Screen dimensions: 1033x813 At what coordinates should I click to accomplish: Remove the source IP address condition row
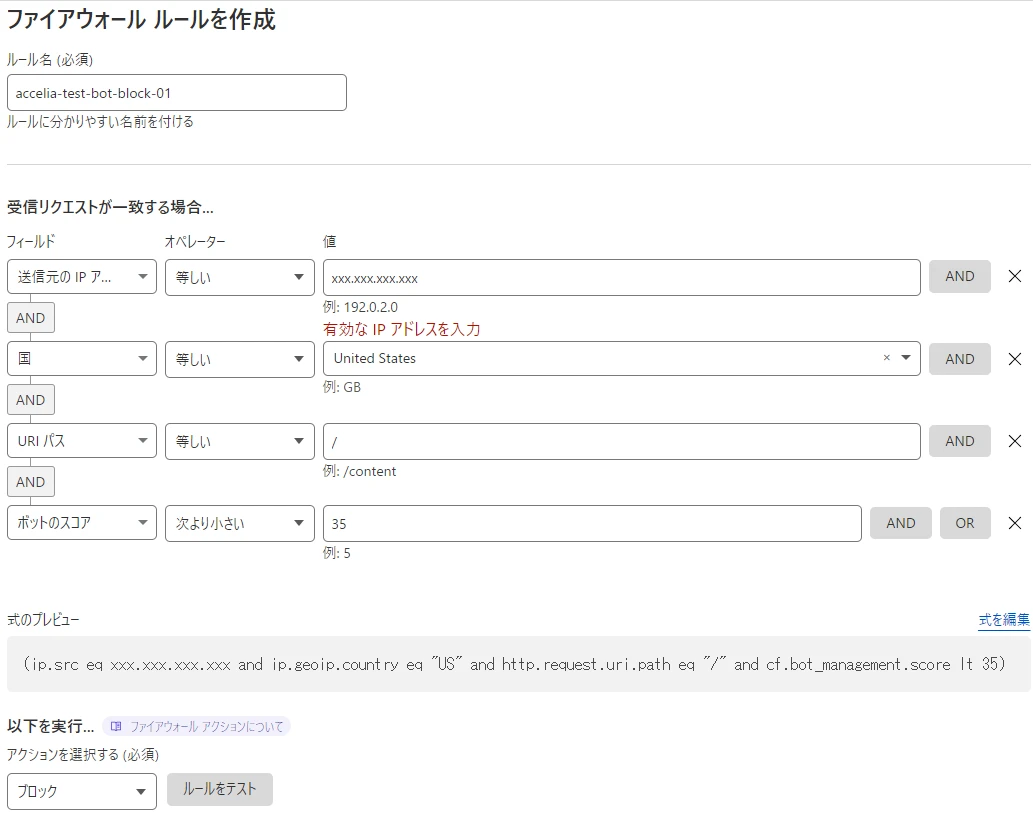pos(1014,277)
